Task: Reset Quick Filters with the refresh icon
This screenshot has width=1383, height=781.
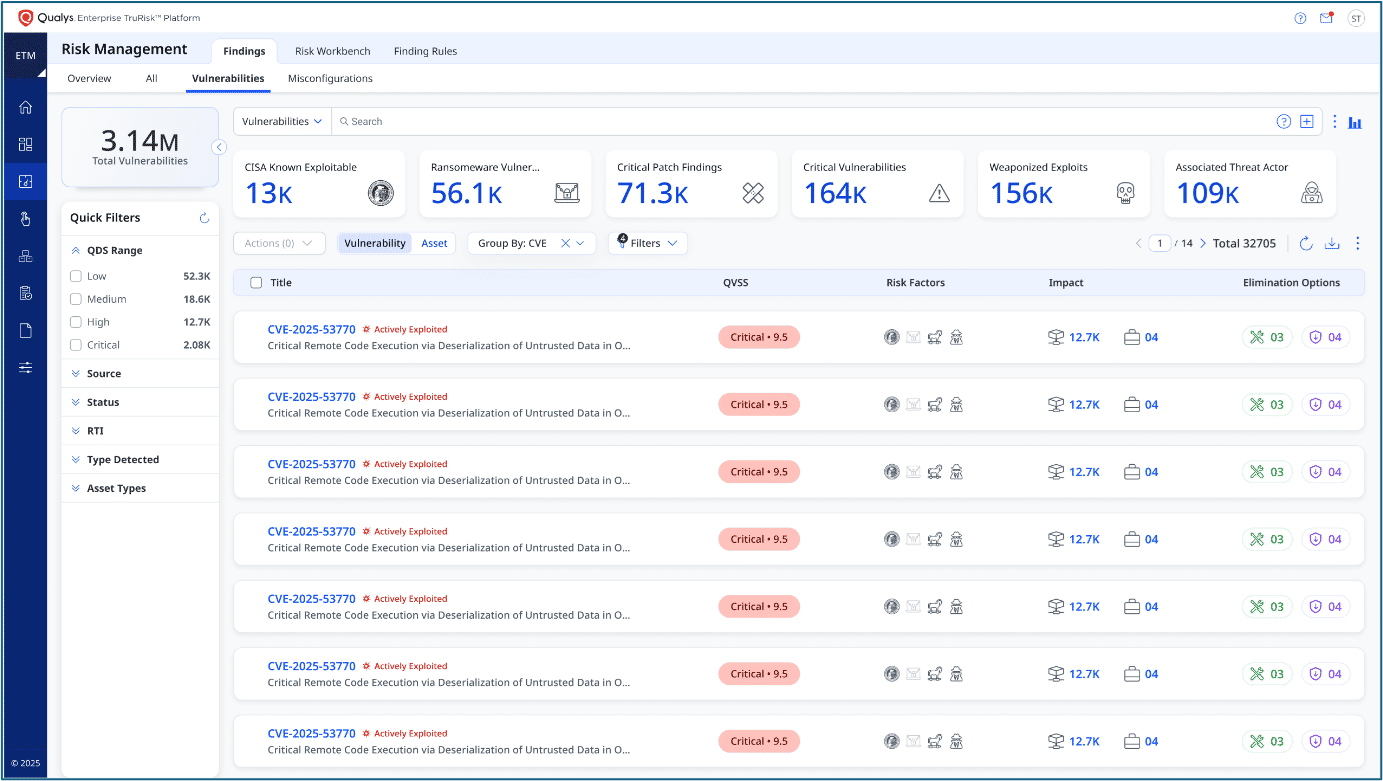Action: pos(204,218)
